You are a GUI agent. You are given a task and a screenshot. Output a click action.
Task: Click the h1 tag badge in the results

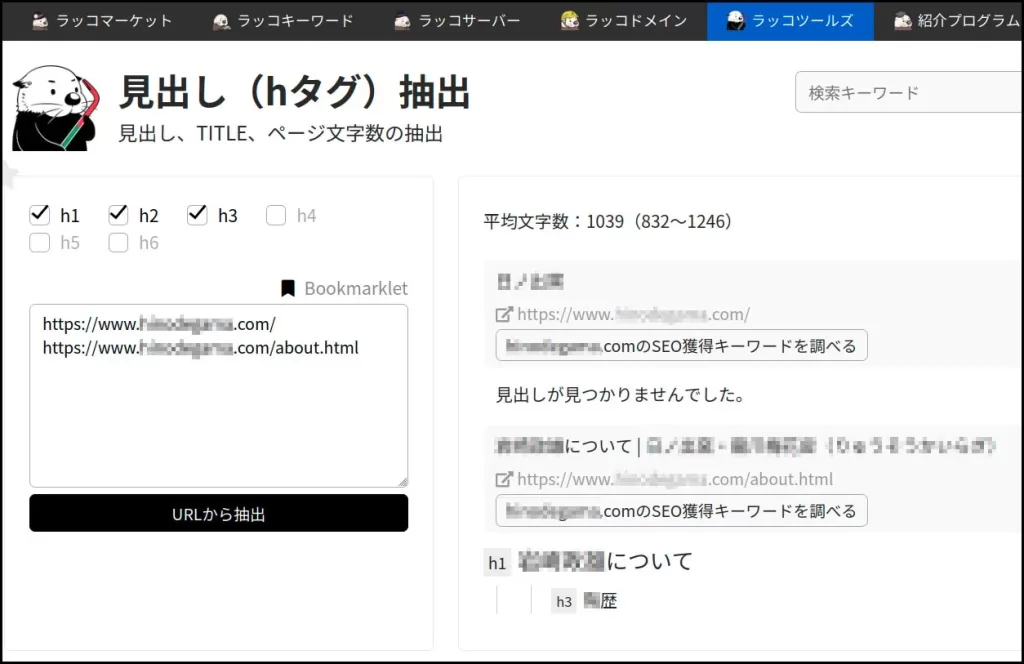coord(497,562)
